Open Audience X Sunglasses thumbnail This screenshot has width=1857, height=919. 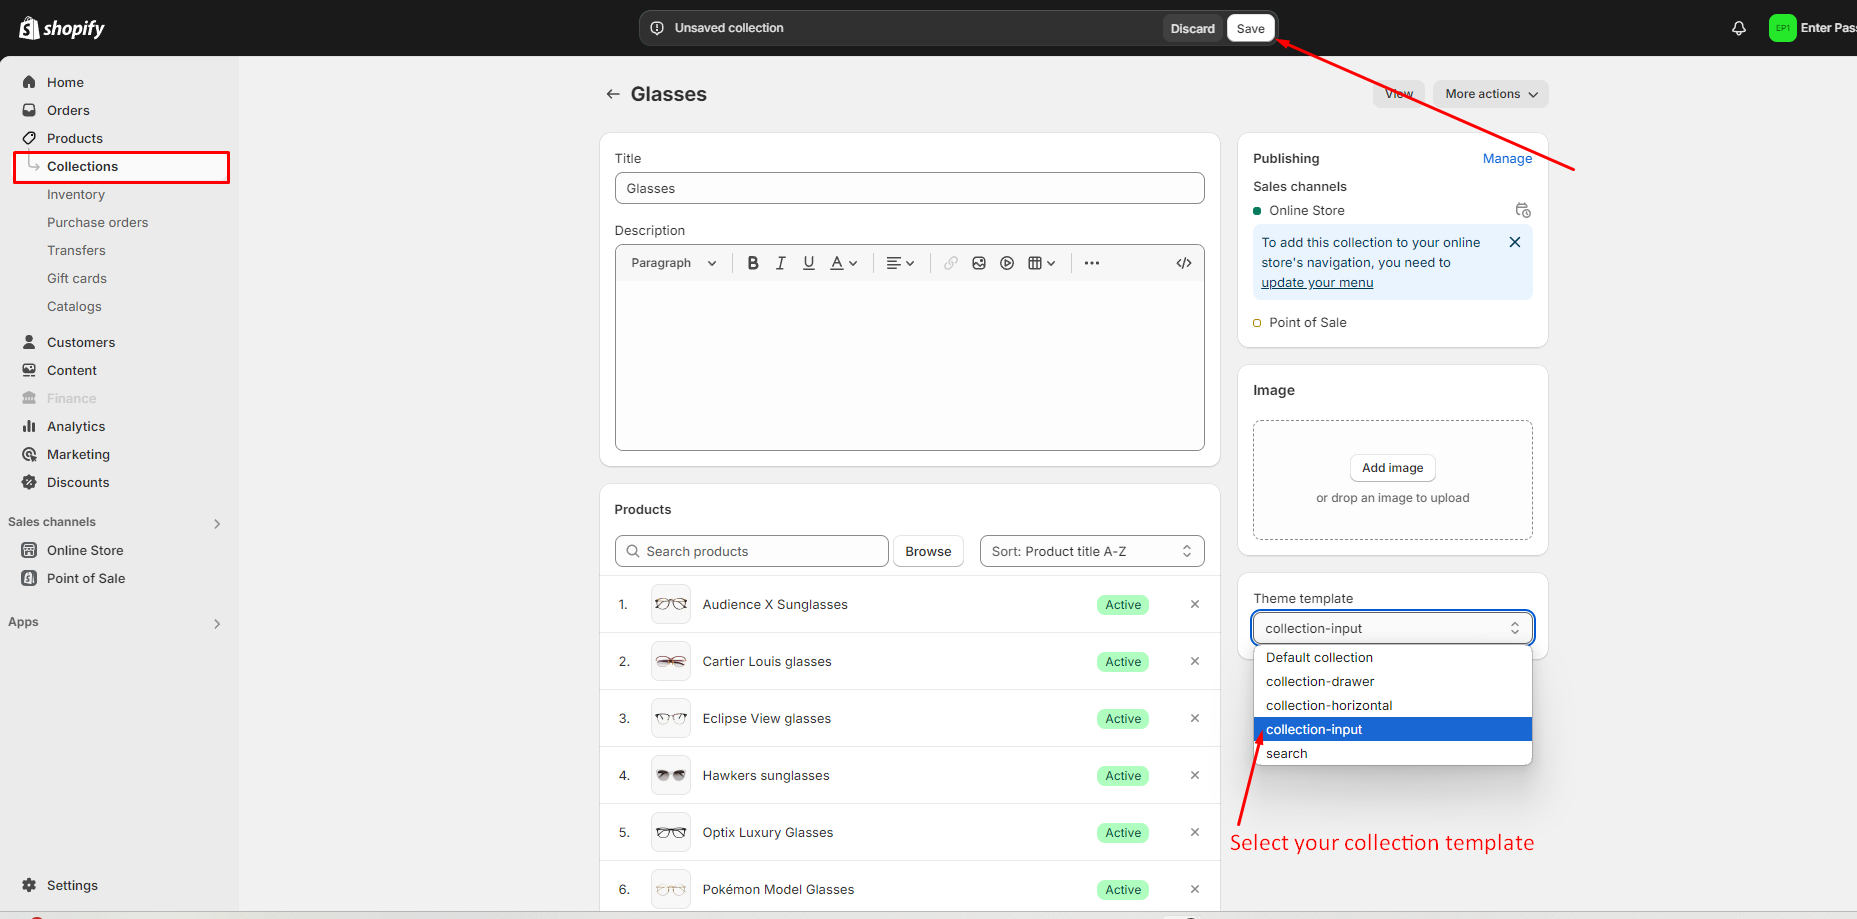[671, 604]
